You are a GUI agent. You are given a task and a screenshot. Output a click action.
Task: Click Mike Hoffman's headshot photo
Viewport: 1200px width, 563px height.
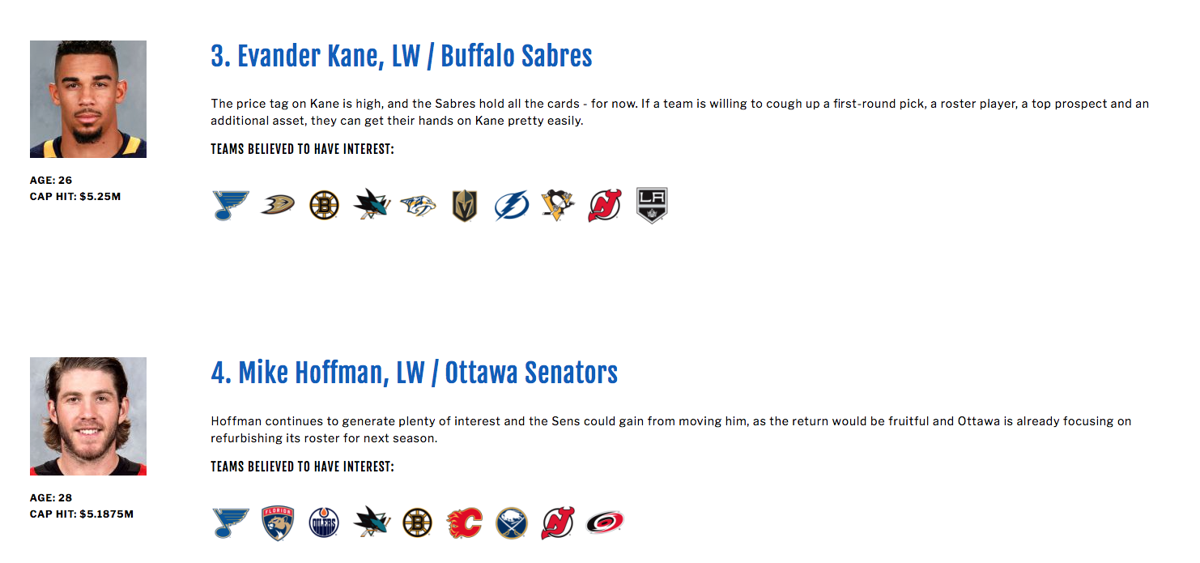pos(88,416)
